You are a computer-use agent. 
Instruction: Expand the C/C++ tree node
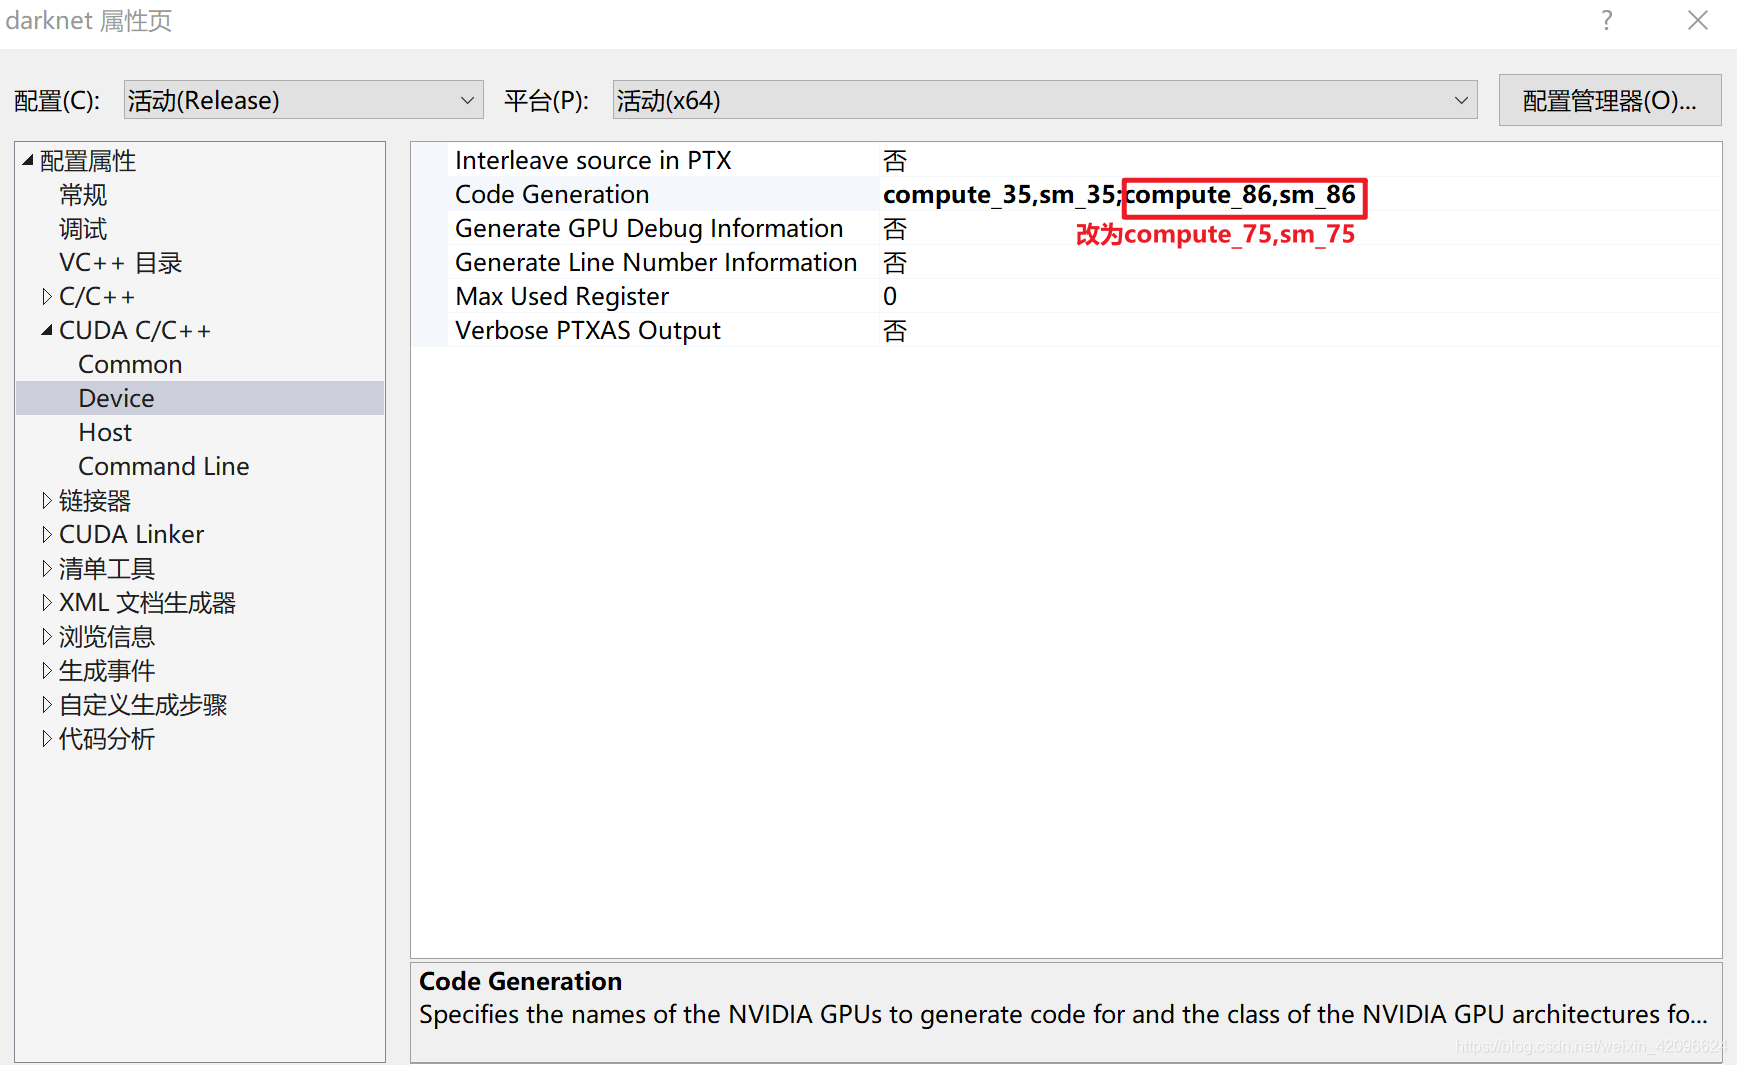(x=47, y=296)
